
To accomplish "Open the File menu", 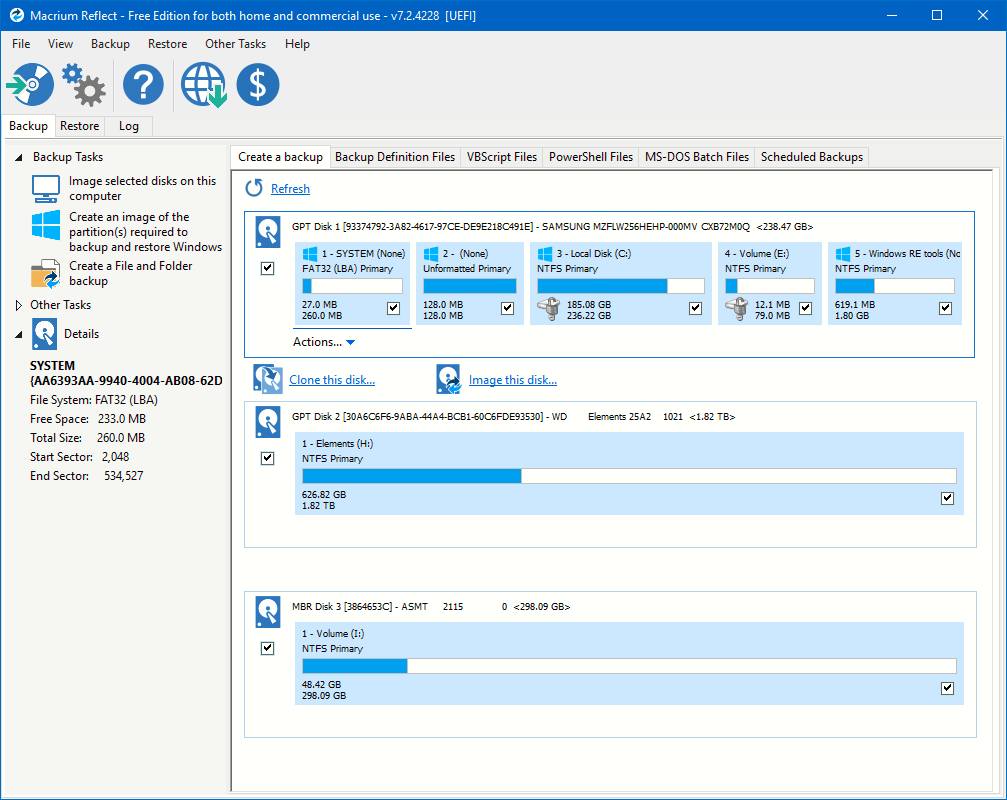I will 21,44.
